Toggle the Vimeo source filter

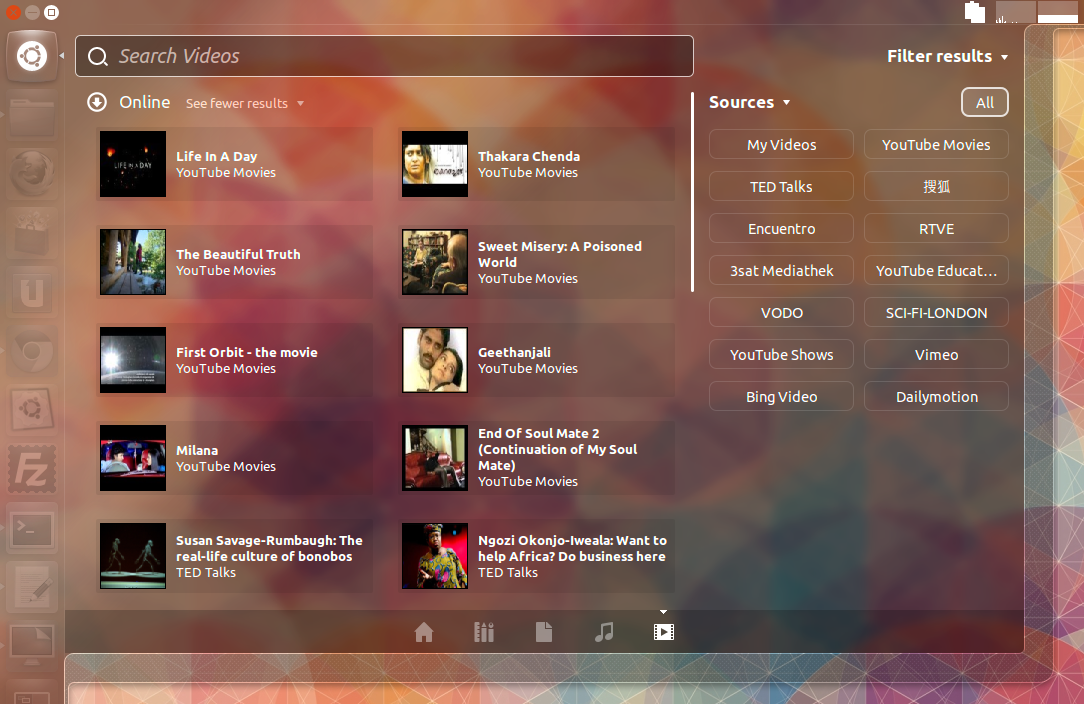[x=936, y=355]
